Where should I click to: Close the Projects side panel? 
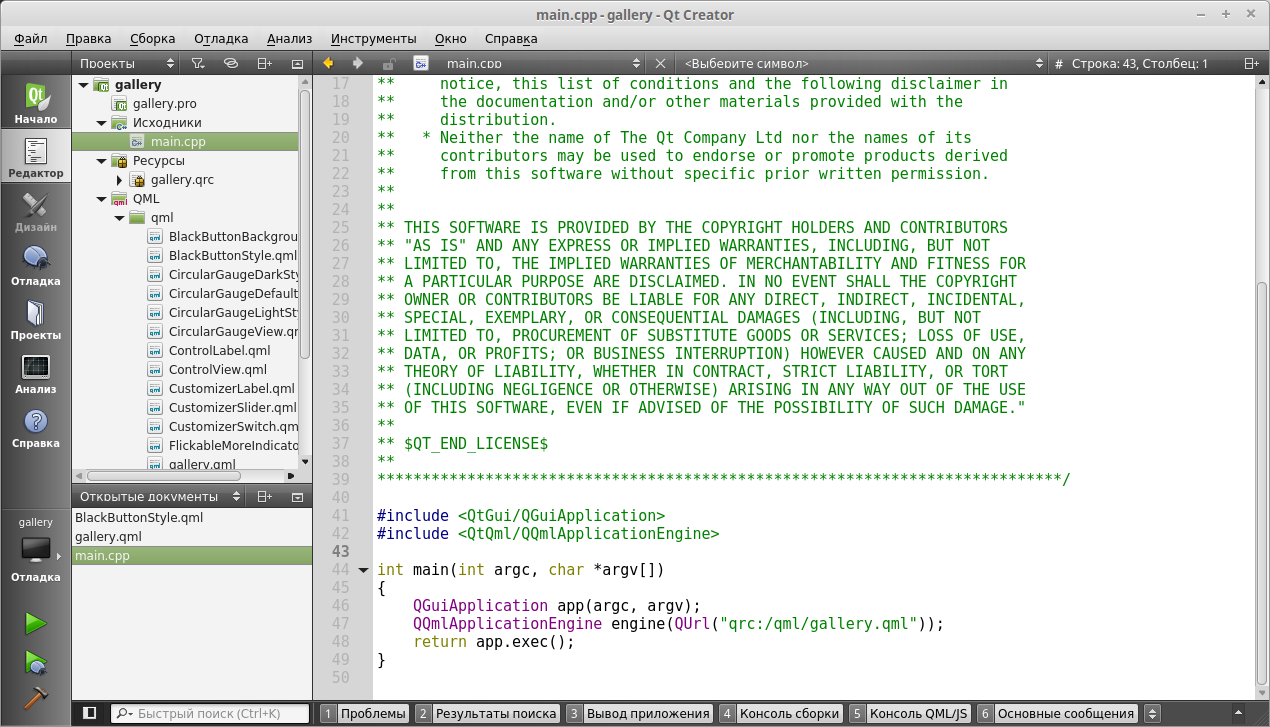point(297,63)
